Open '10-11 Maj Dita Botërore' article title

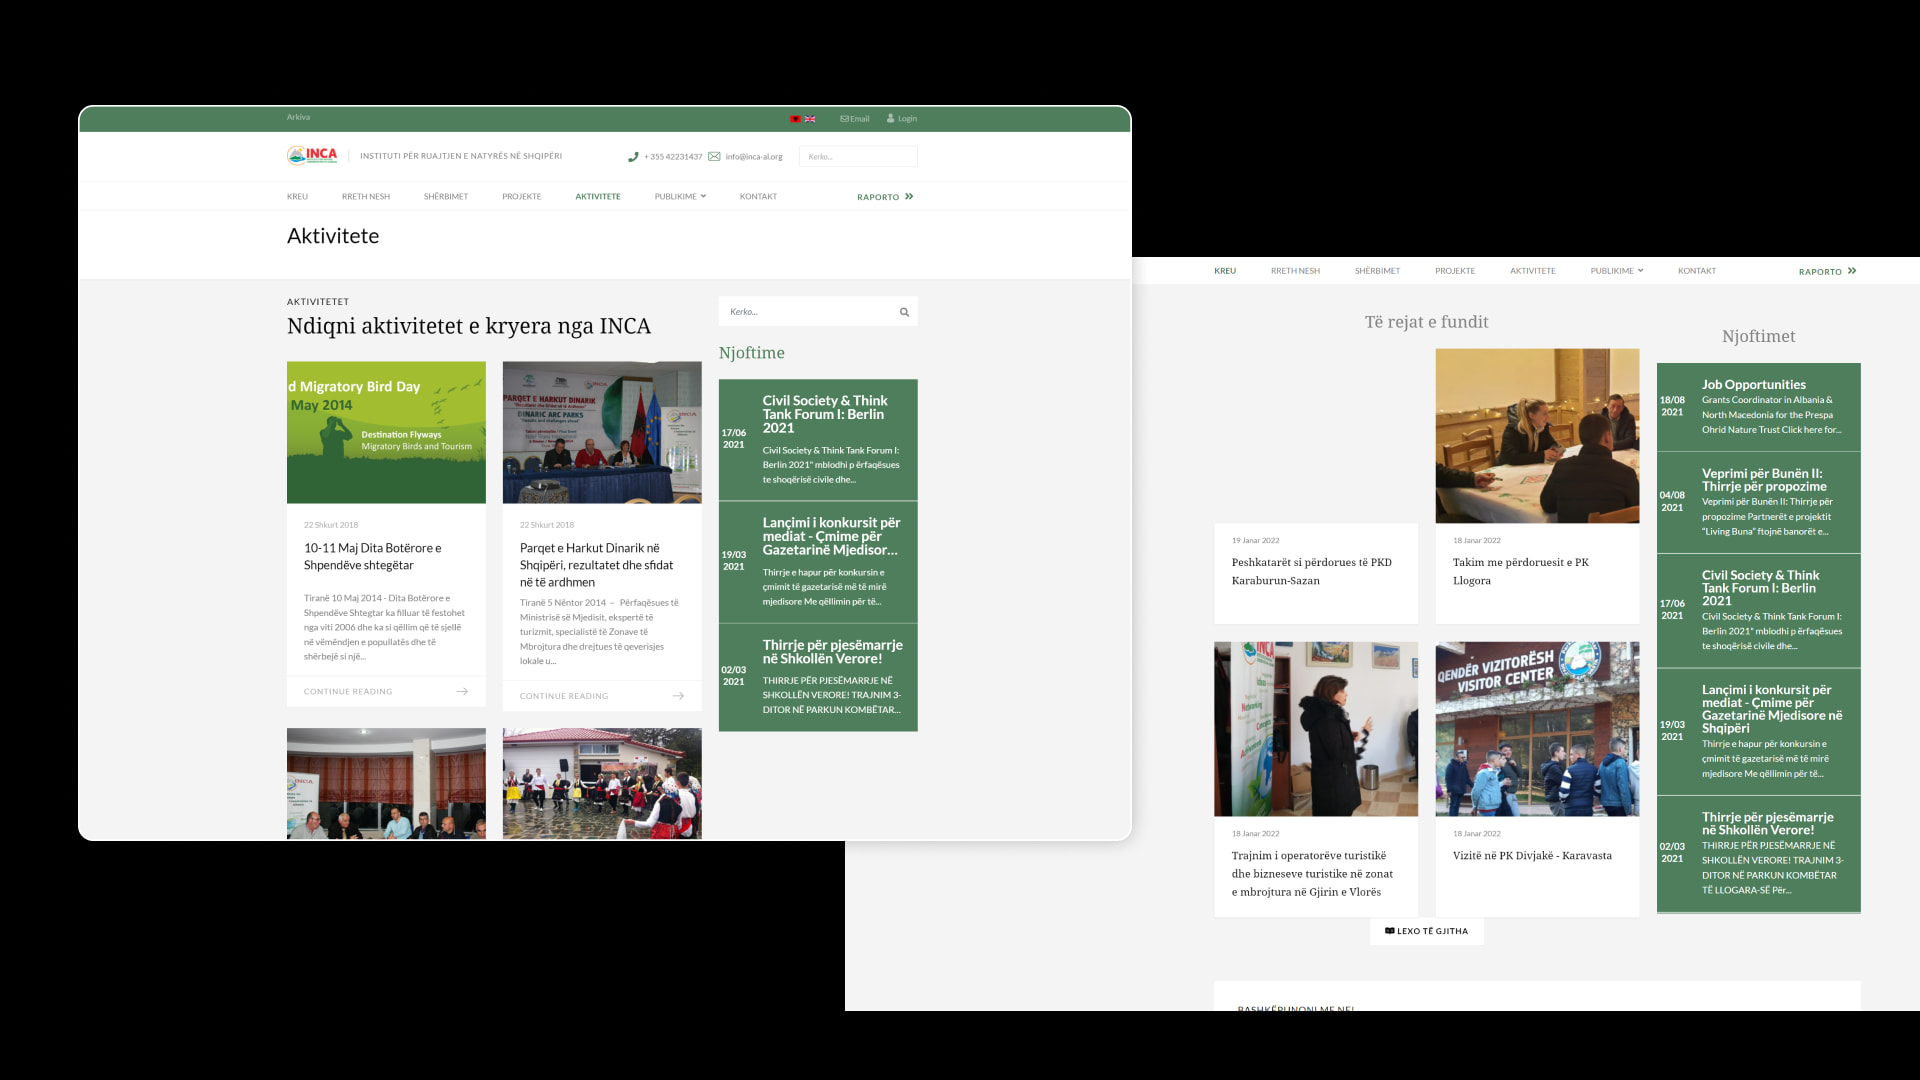(372, 557)
